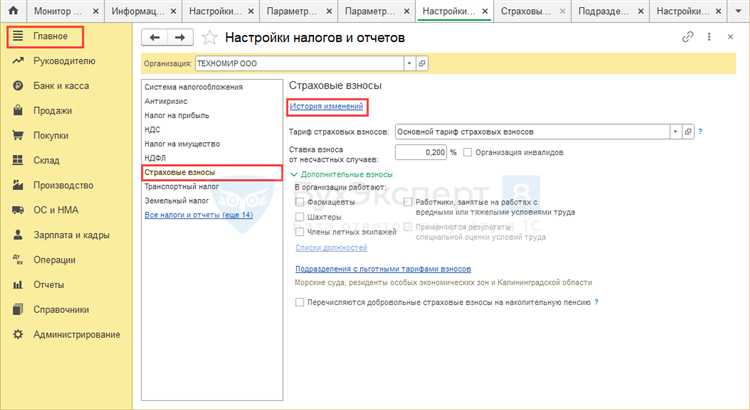
Task: Open the Тариф страховых взносов dropdown arrow
Action: (x=675, y=132)
